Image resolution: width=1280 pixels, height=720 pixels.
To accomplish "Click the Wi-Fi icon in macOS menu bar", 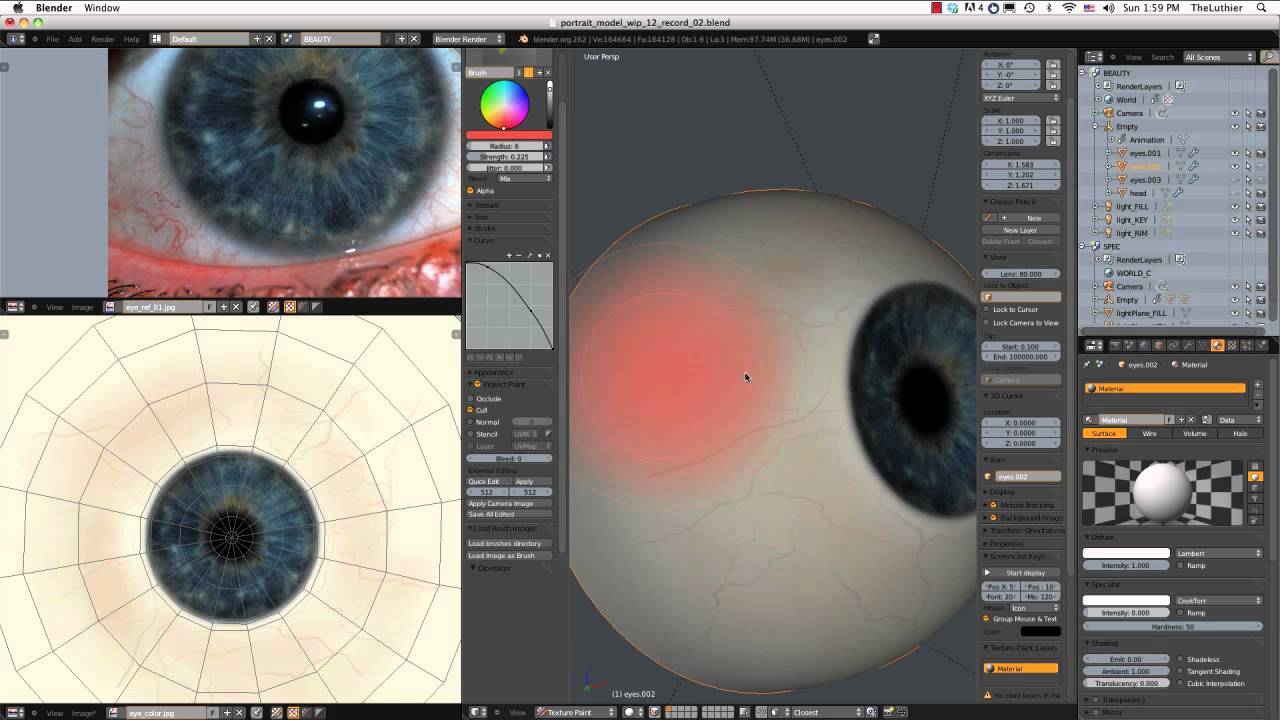I will 1070,8.
